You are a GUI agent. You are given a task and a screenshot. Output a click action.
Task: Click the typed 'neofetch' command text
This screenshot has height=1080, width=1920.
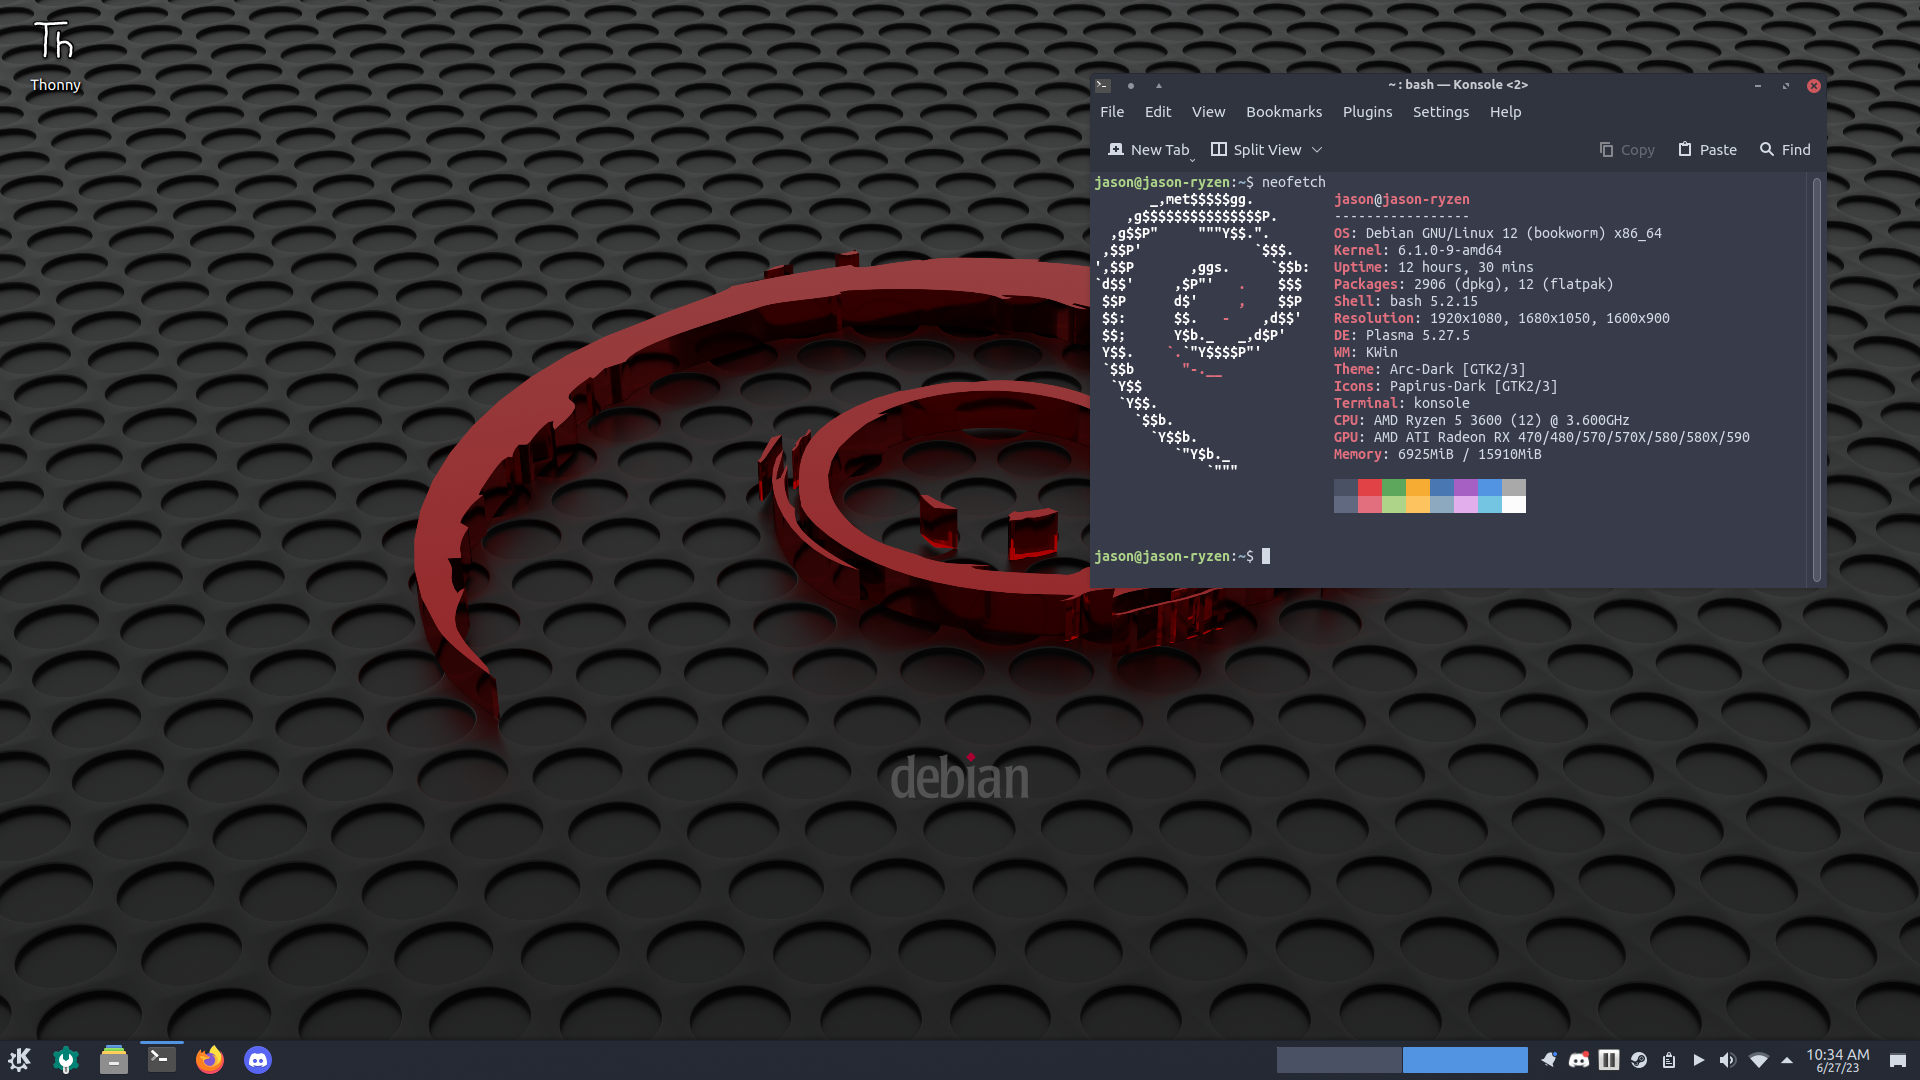coord(1293,182)
